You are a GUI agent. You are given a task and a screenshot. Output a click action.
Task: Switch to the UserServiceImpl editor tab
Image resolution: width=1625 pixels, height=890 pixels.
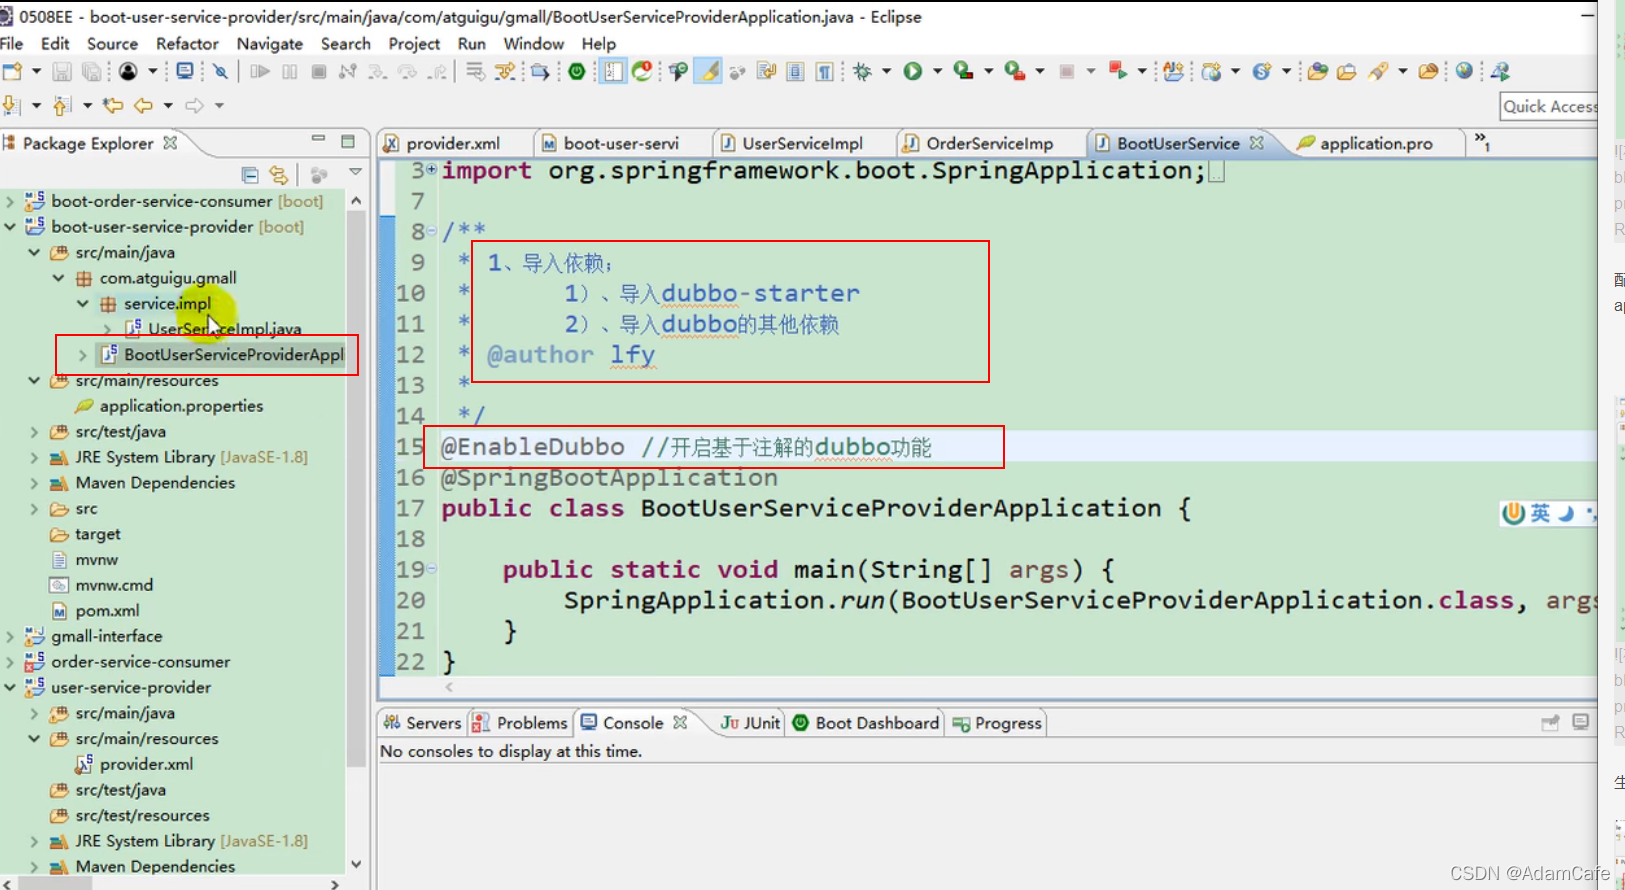802,144
